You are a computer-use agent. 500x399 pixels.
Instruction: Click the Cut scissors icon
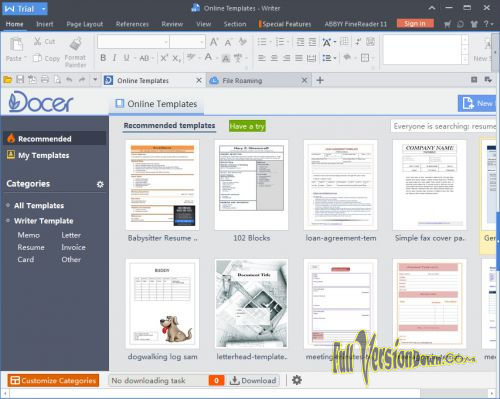pos(37,41)
